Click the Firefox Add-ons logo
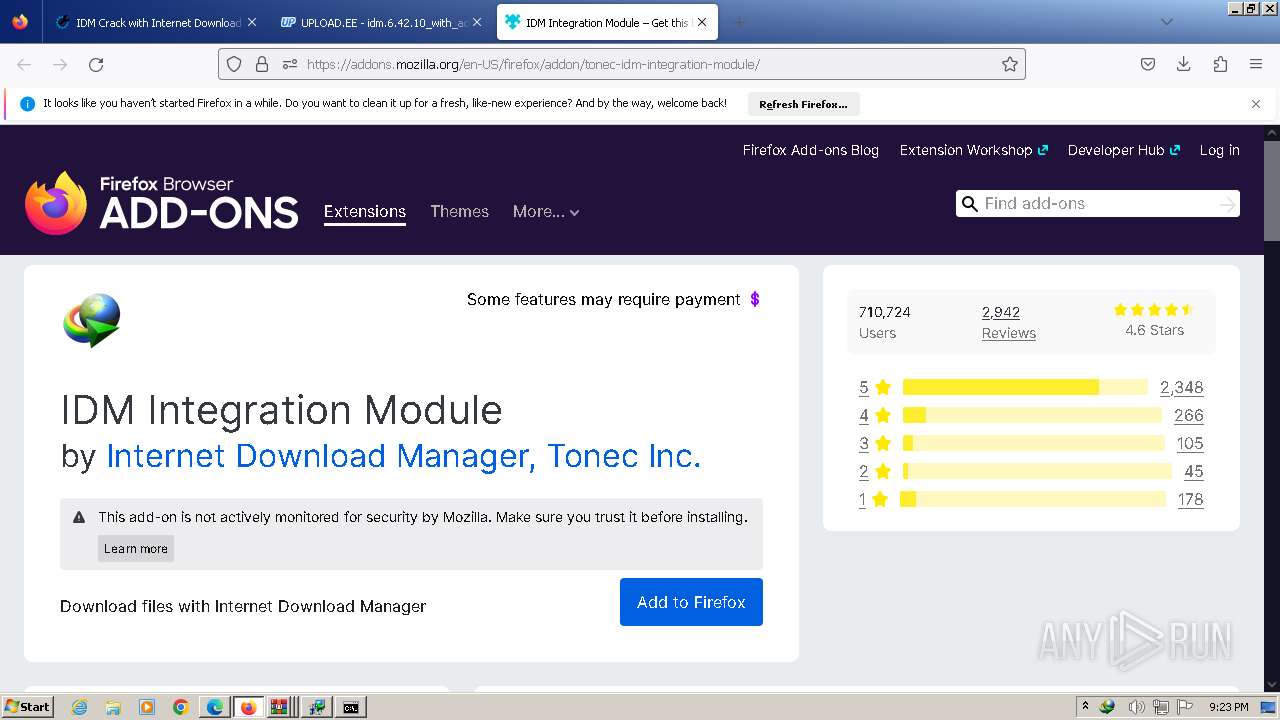1280x720 pixels. 162,203
